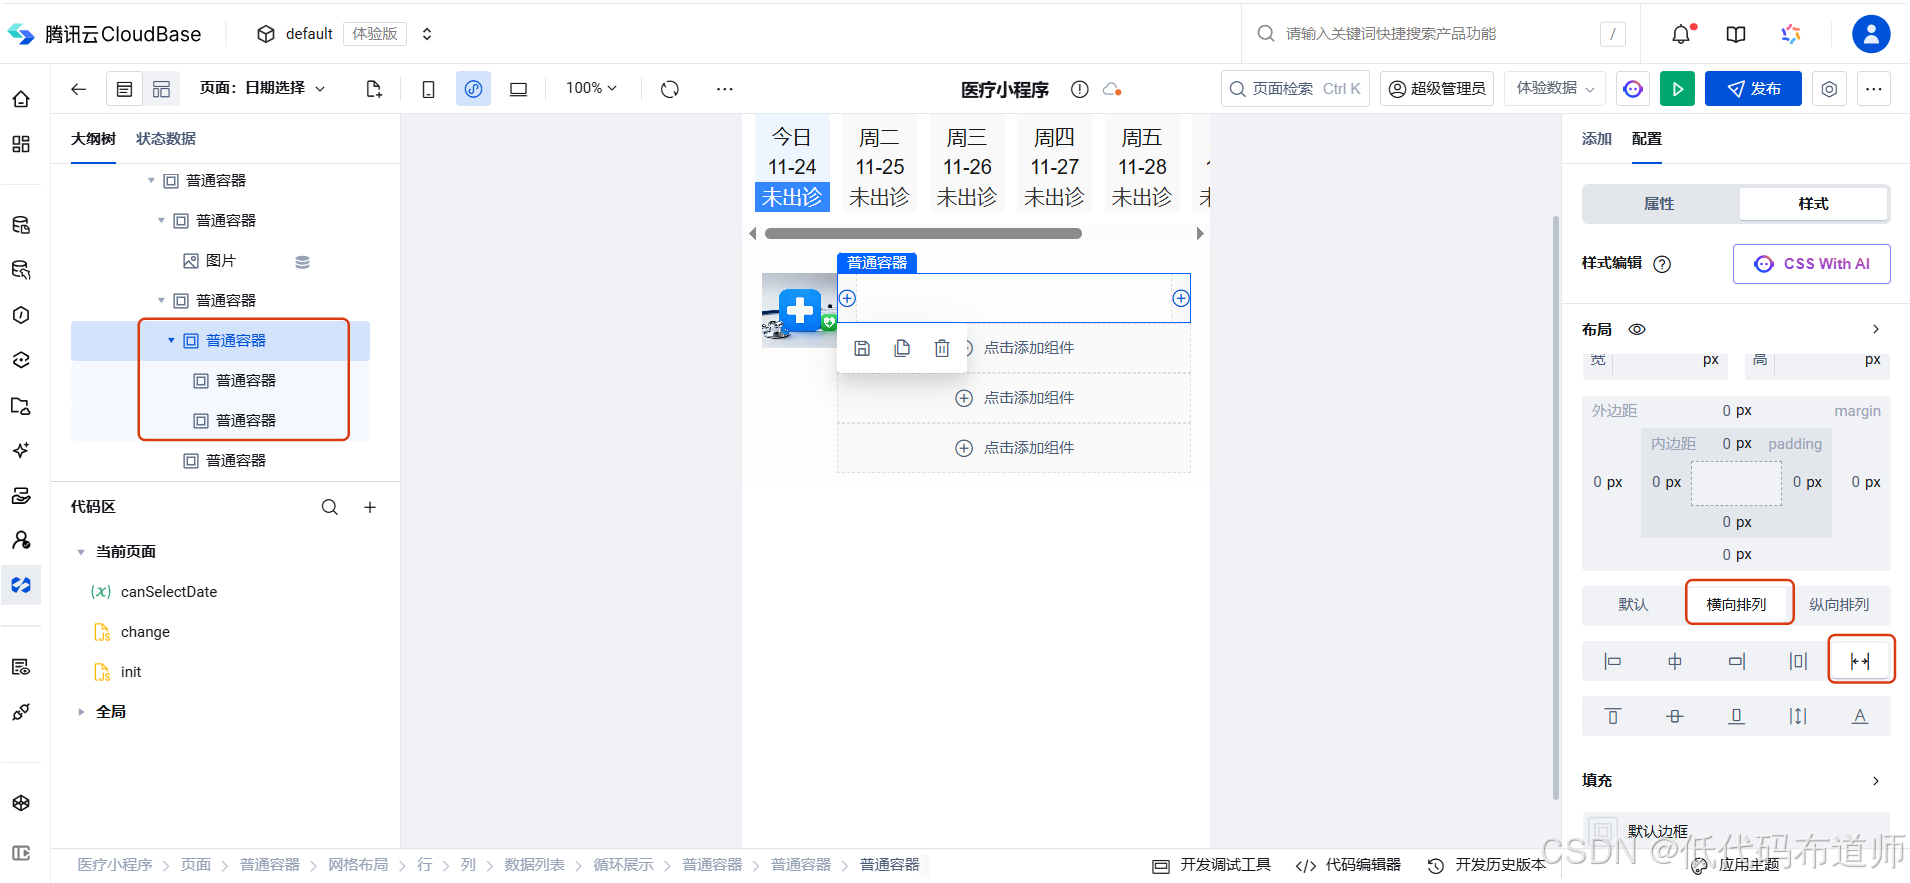Image resolution: width=1910 pixels, height=883 pixels.
Task: Click the data binding icon beside 图片
Action: 302,262
